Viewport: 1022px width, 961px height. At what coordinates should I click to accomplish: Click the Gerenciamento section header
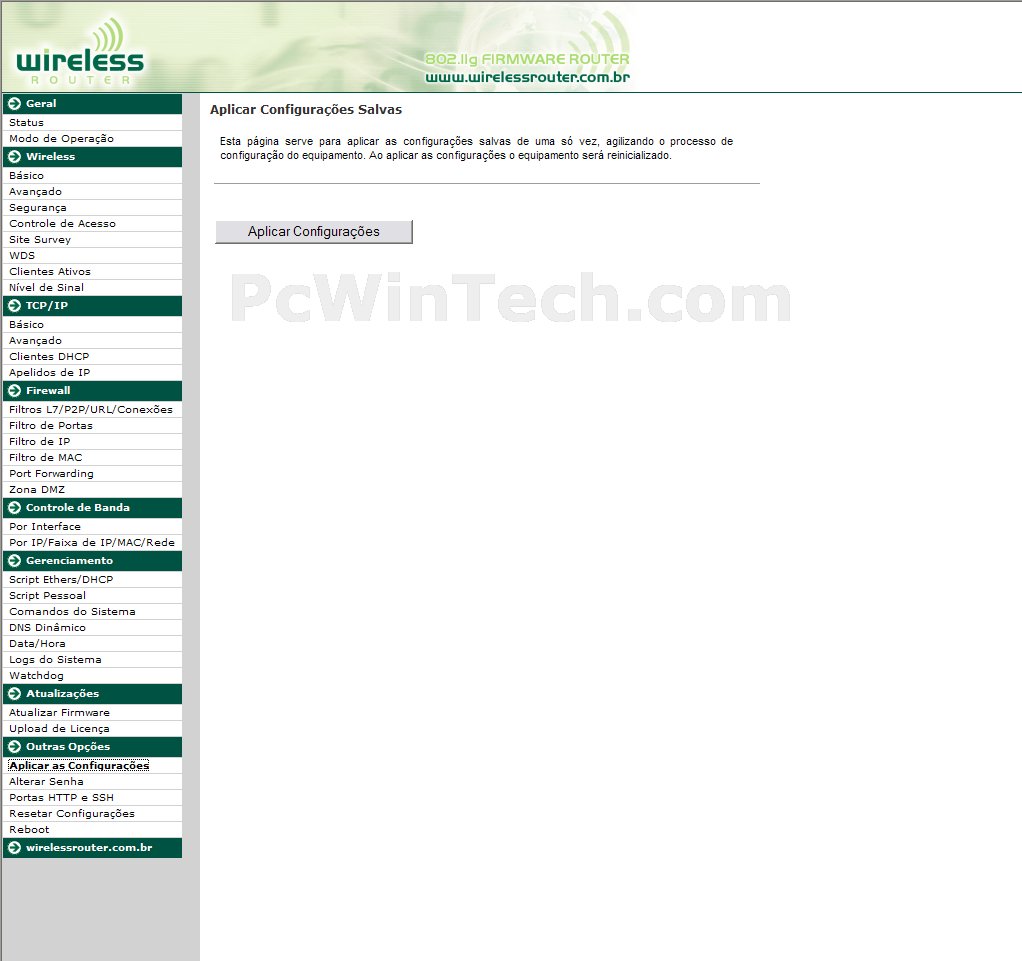(x=93, y=561)
